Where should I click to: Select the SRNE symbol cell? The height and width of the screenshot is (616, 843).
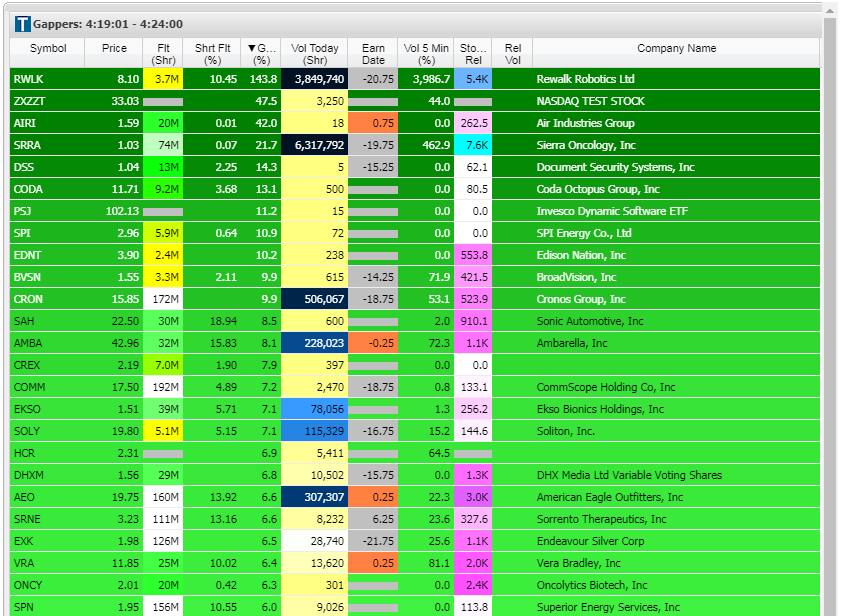click(x=48, y=519)
